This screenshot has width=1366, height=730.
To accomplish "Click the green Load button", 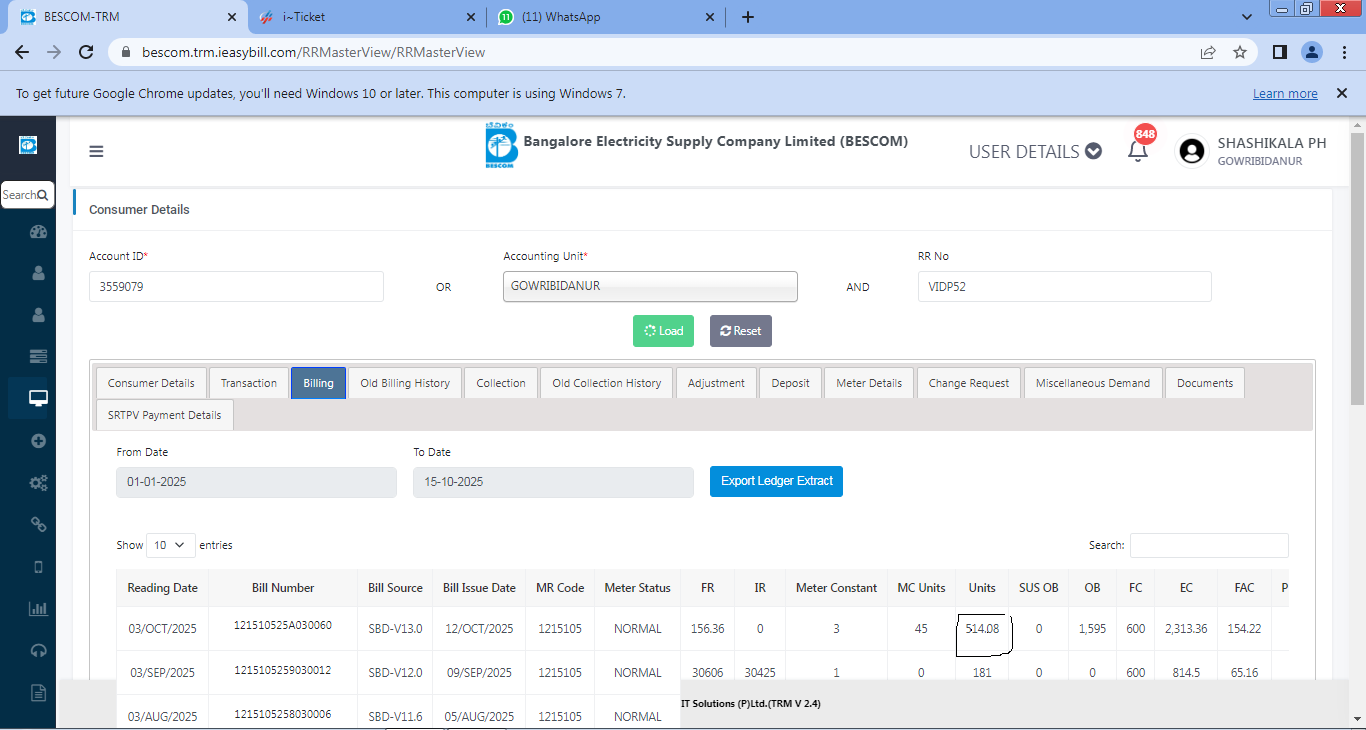I will (x=663, y=331).
